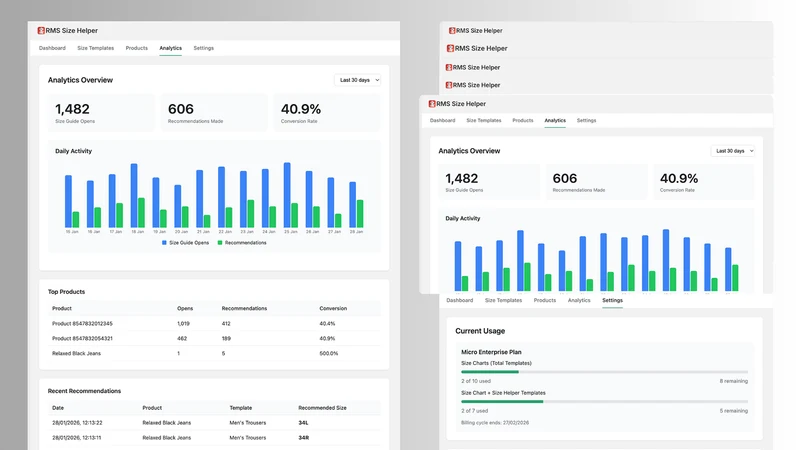Click the '2 of 7 used' usage text
This screenshot has height=450, width=800.
click(x=474, y=411)
